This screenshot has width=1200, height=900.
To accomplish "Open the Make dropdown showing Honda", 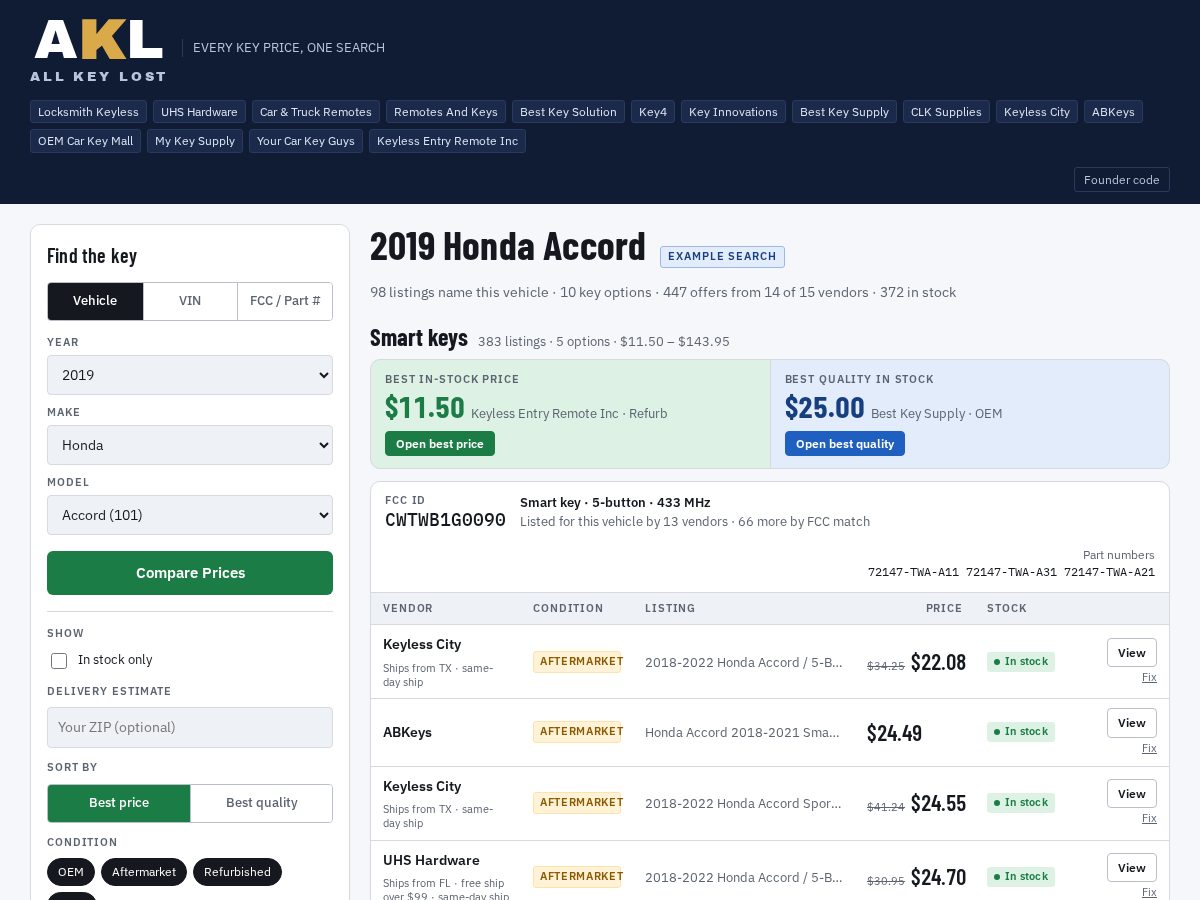I will (x=190, y=445).
